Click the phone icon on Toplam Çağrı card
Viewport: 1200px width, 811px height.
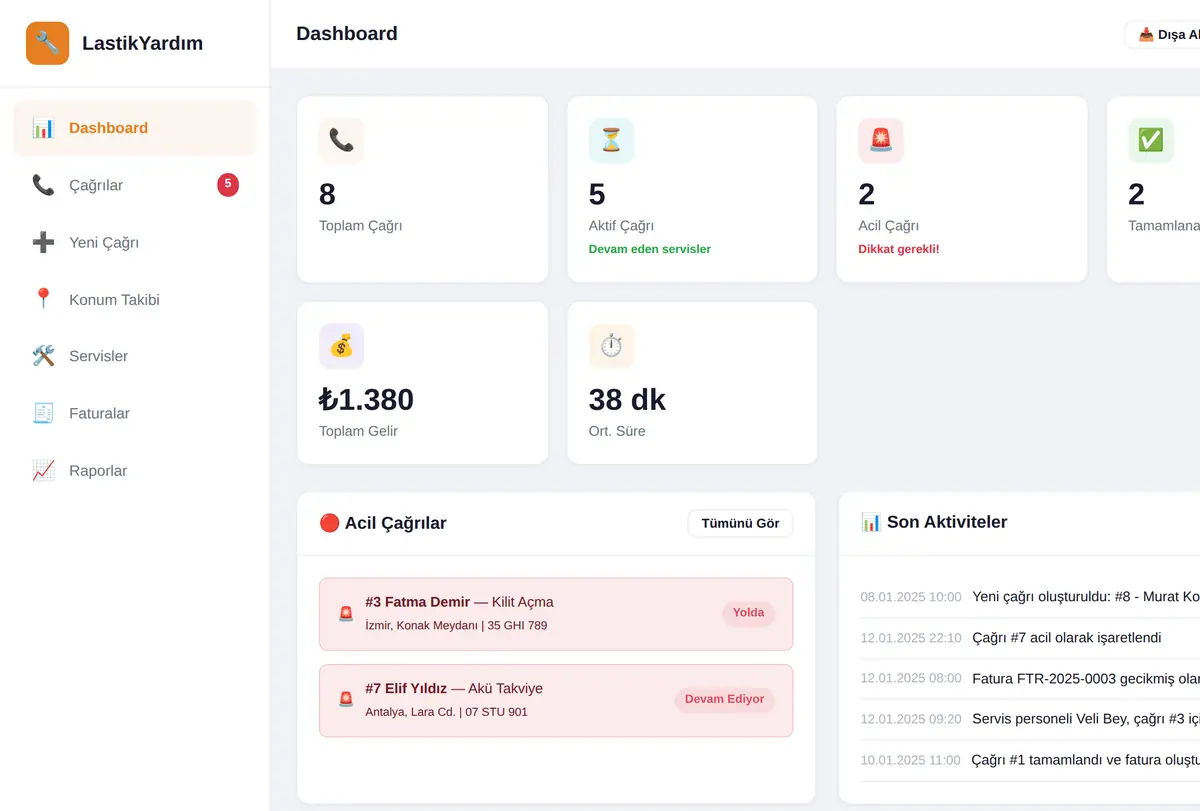tap(341, 141)
